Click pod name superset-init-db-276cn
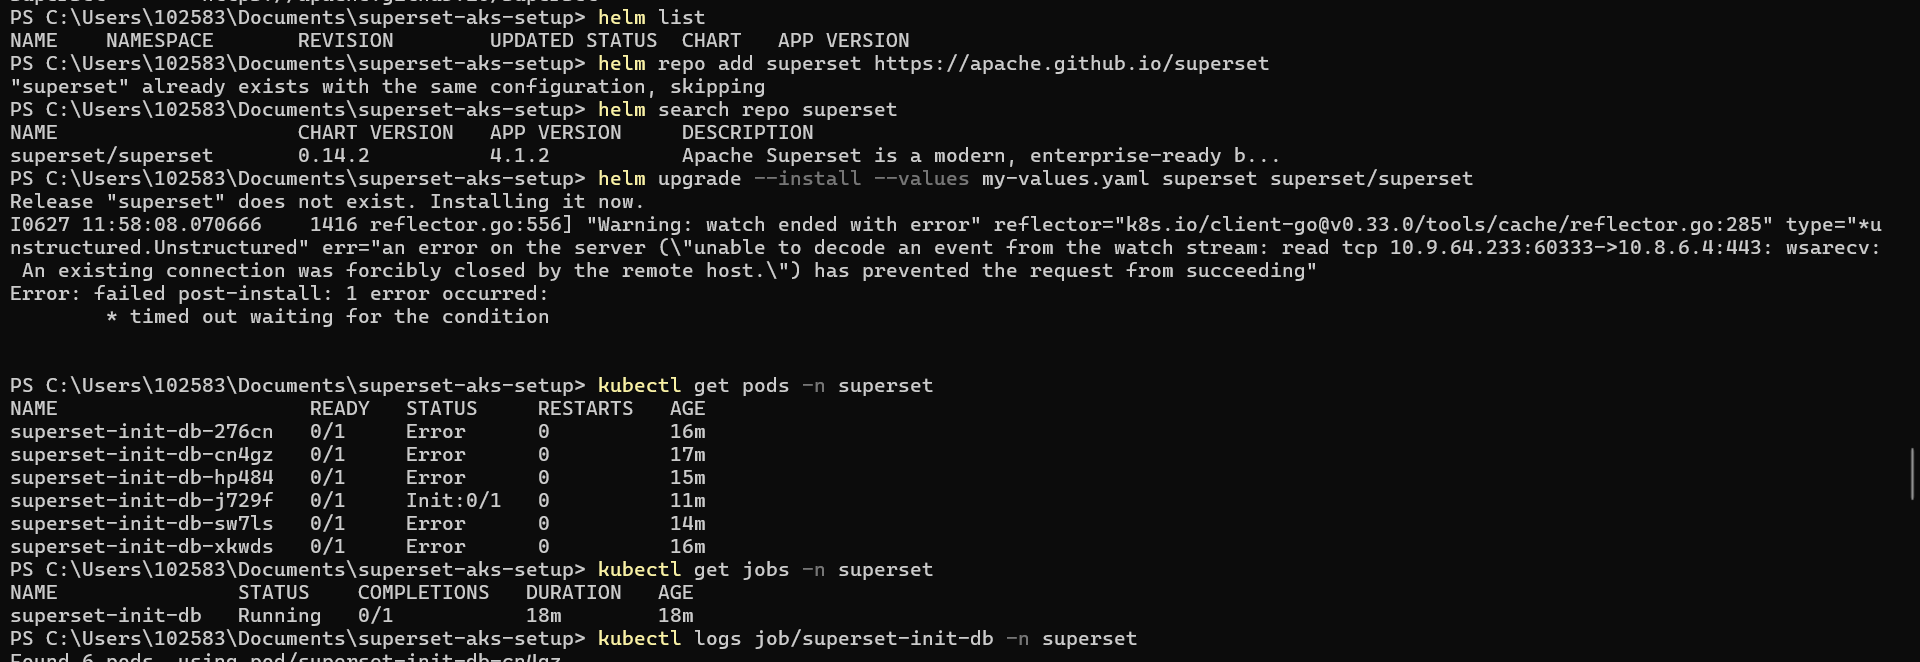The image size is (1920, 662). coord(141,432)
